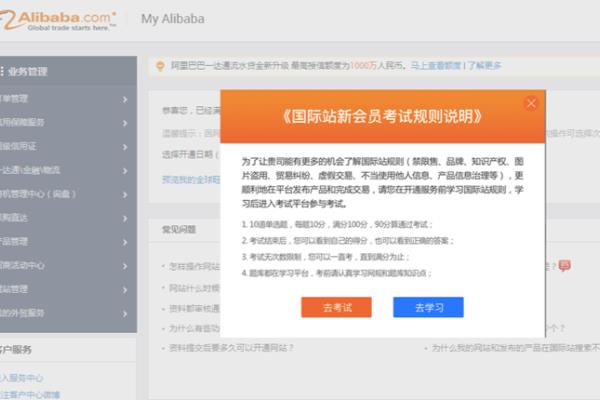Image resolution: width=600 pixels, height=400 pixels.
Task: Click the 选择开通日期 label
Action: 190,154
